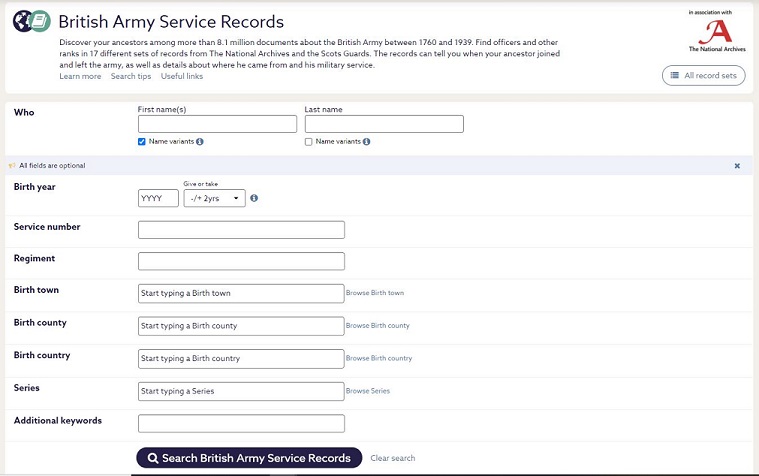Click the Birth year YYYY field
Image resolution: width=759 pixels, height=476 pixels.
158,198
